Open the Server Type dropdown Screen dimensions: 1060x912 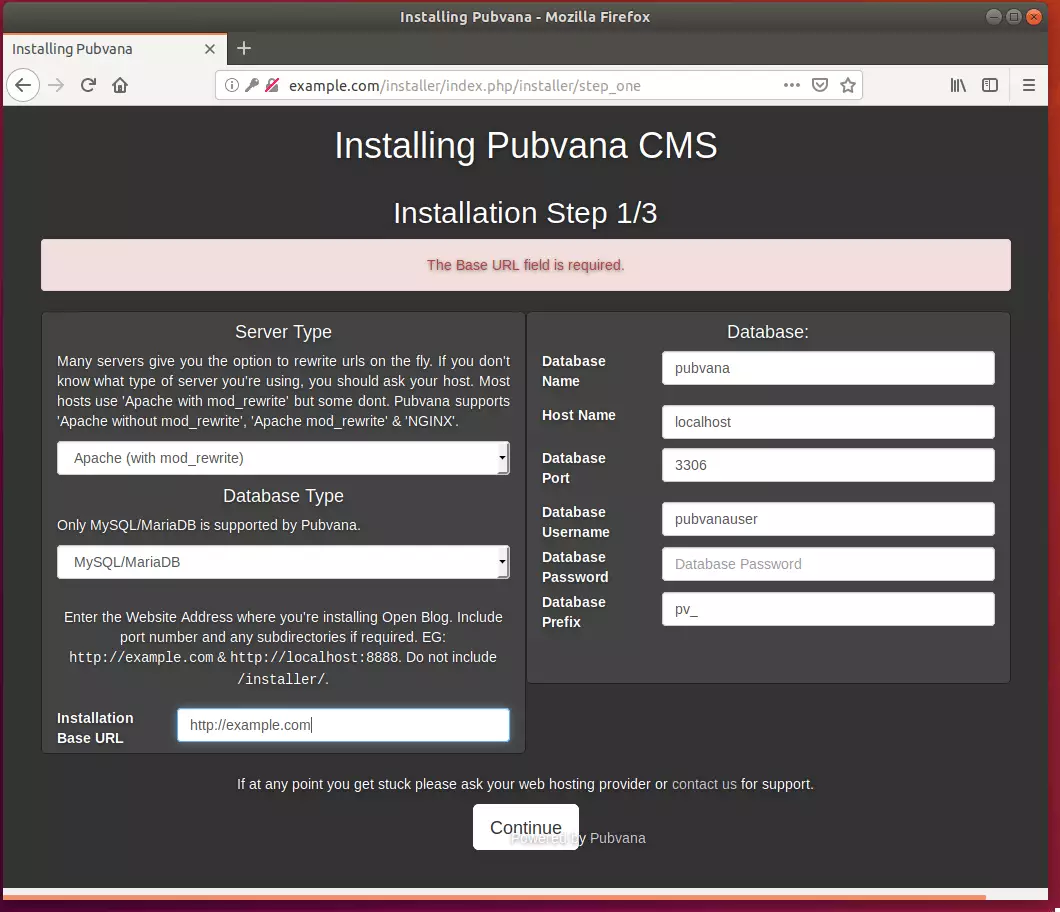tap(283, 458)
